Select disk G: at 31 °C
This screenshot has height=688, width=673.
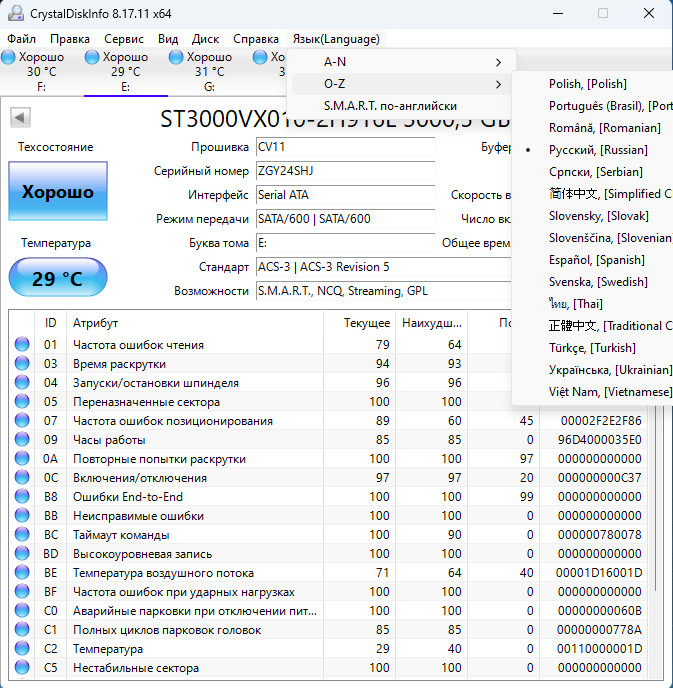[210, 72]
